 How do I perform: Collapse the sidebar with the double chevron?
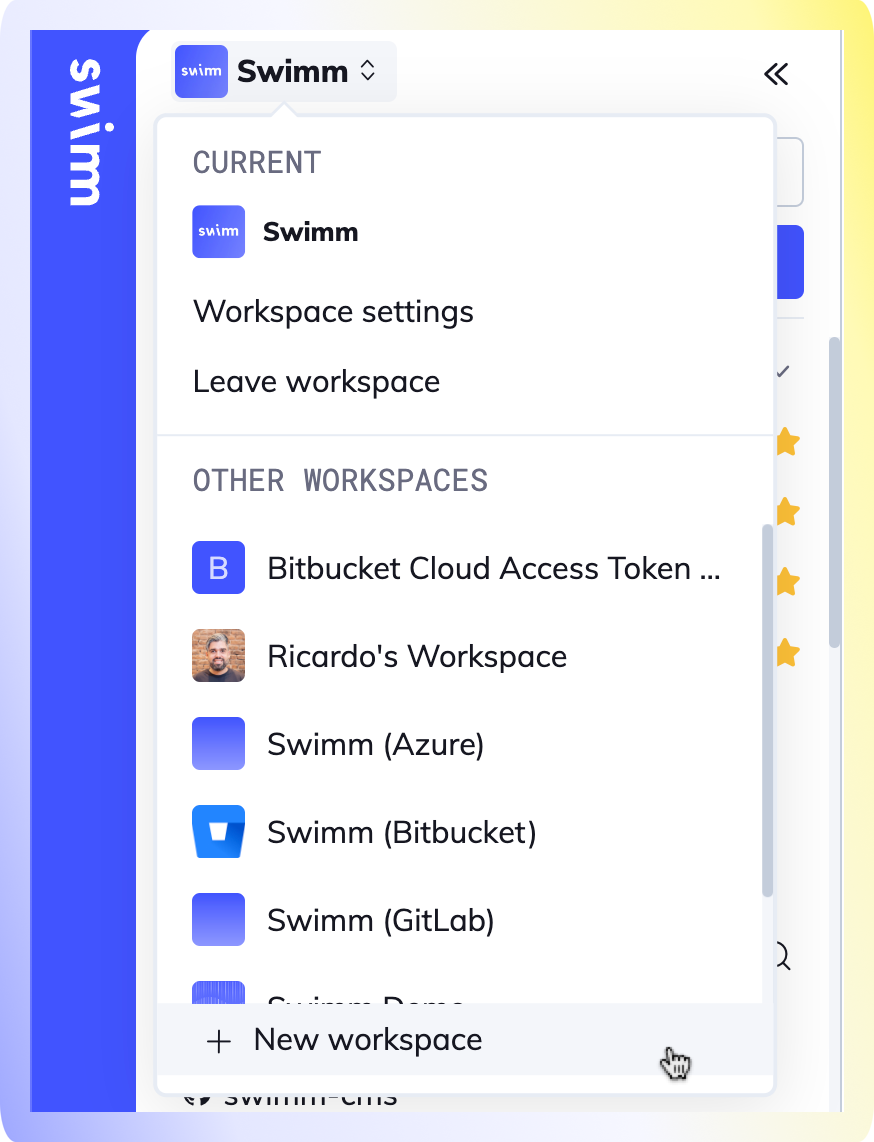tap(776, 74)
